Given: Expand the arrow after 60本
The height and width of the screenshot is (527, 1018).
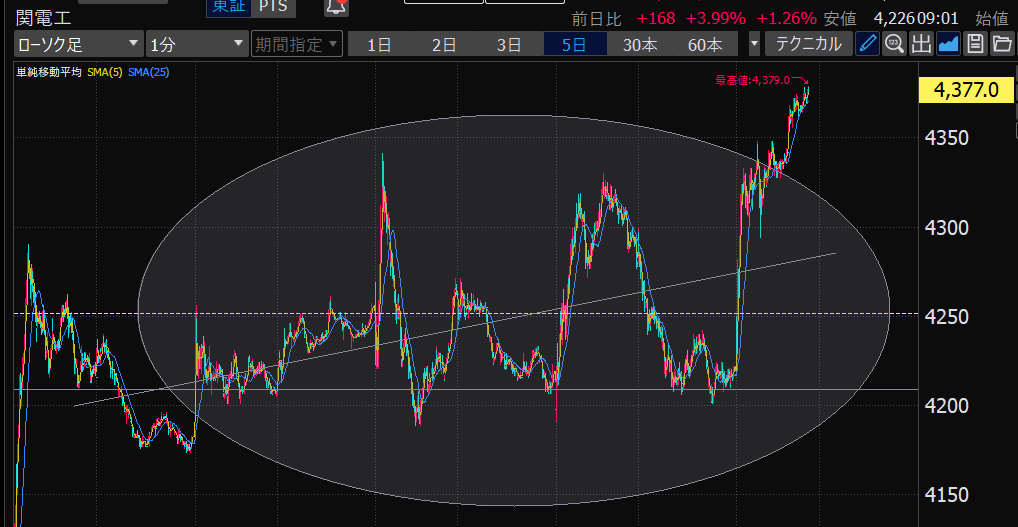Looking at the screenshot, I should pyautogui.click(x=754, y=44).
